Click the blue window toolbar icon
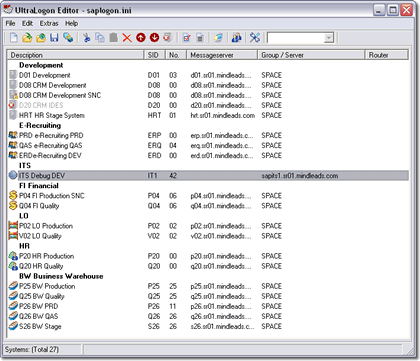 pyautogui.click(x=218, y=38)
